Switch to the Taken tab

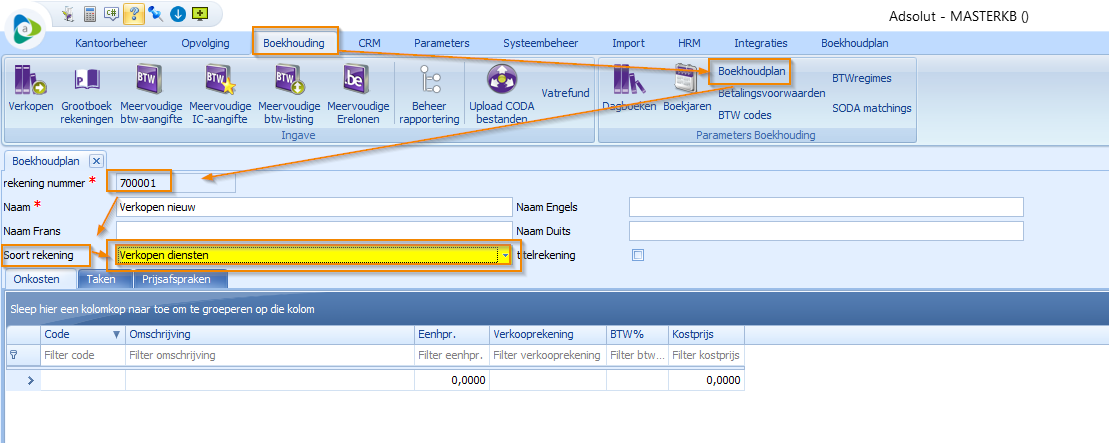(100, 279)
